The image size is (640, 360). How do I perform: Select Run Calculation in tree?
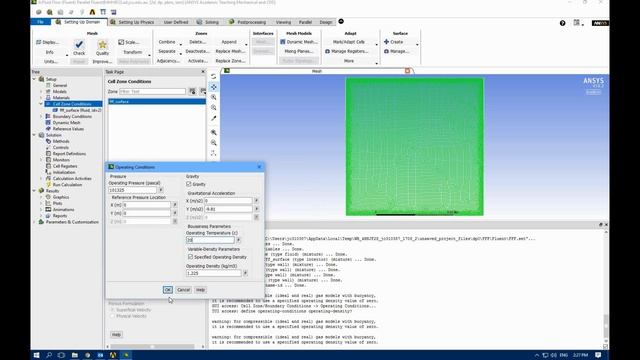[x=67, y=184]
